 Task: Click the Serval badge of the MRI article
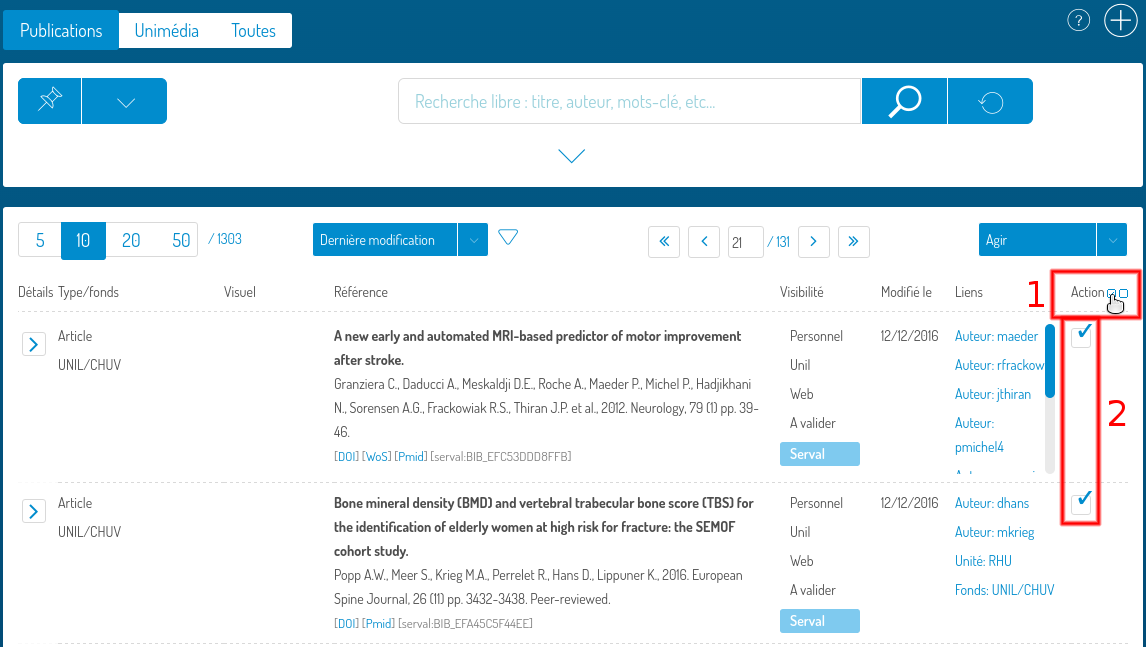pos(819,454)
